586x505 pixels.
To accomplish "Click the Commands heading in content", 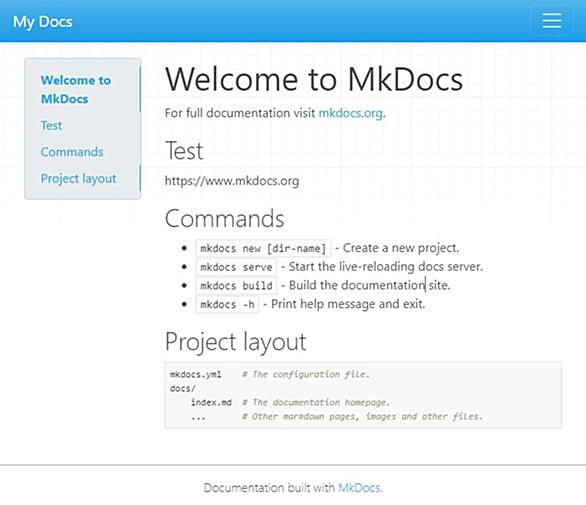I will [224, 219].
